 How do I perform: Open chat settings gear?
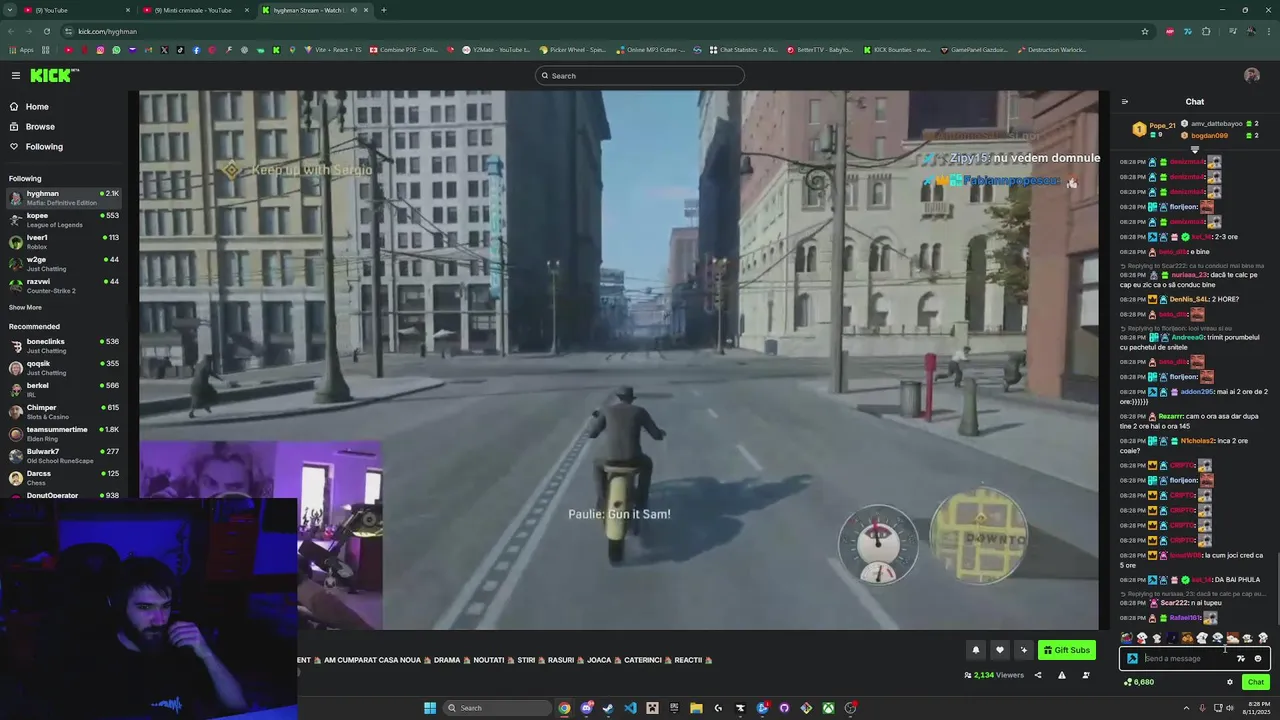(x=1230, y=682)
